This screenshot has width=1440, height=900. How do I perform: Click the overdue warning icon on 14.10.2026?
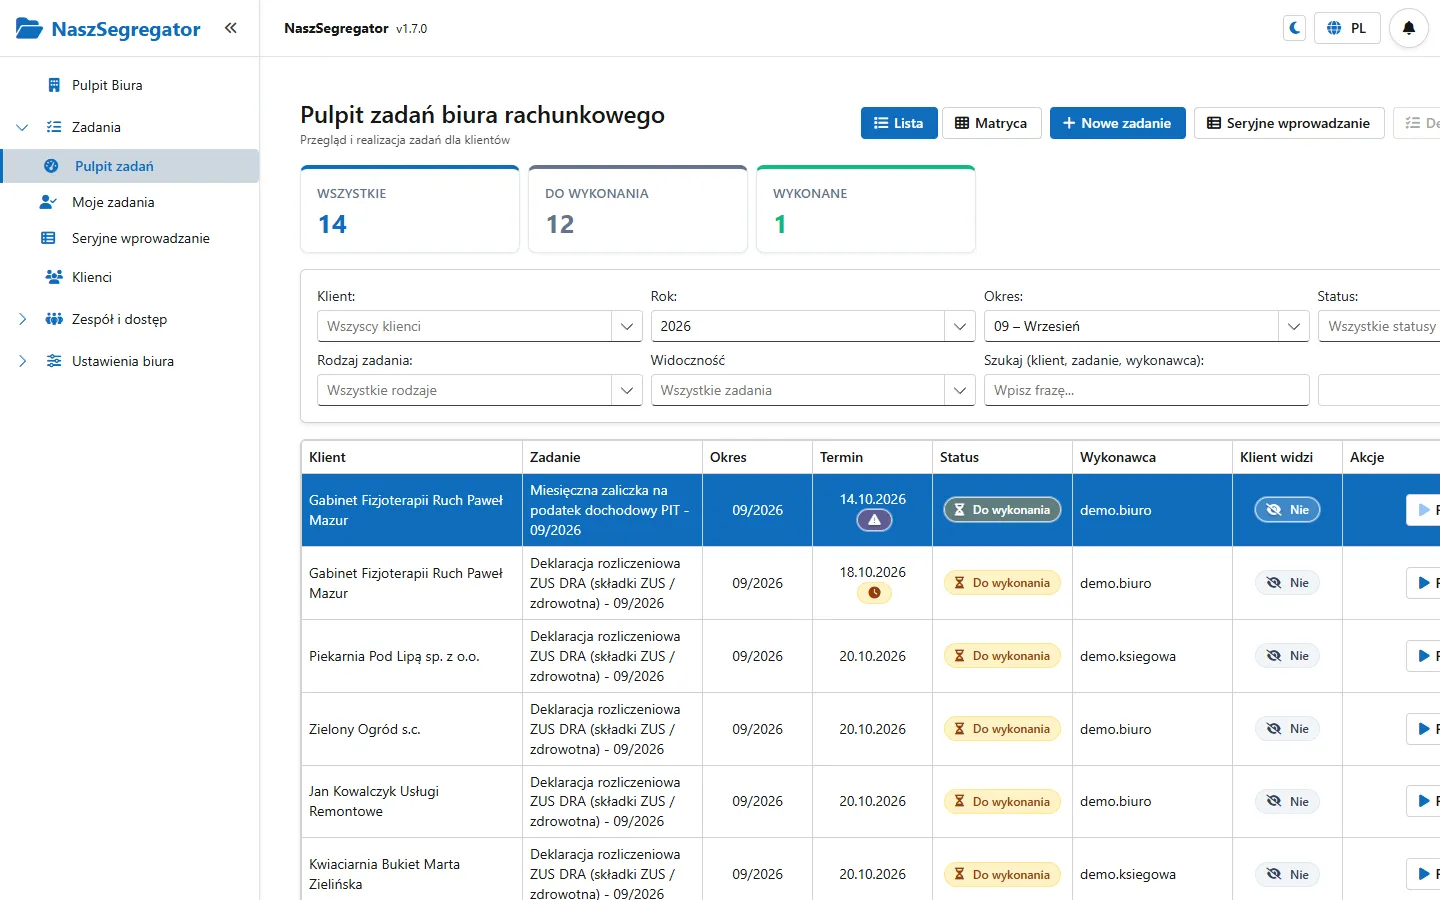pos(874,520)
